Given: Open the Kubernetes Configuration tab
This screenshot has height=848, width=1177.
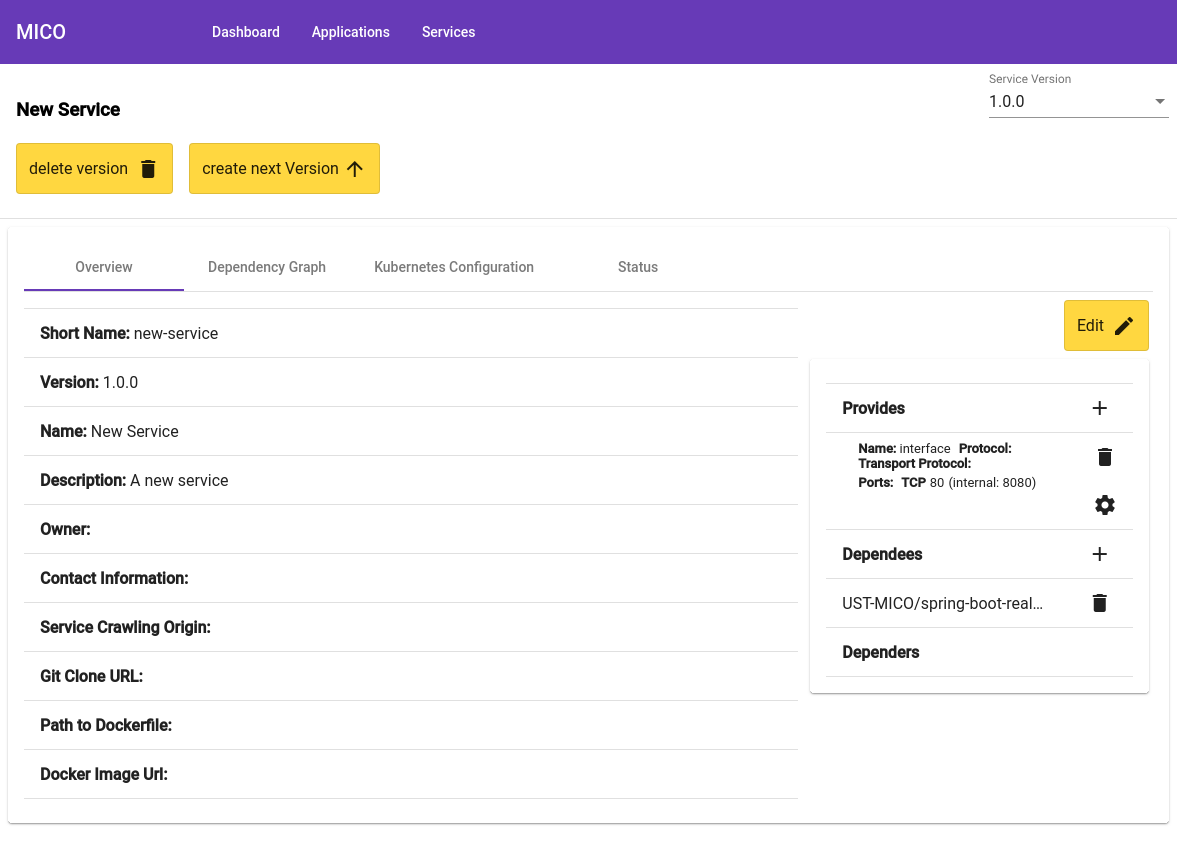Looking at the screenshot, I should pos(453,267).
